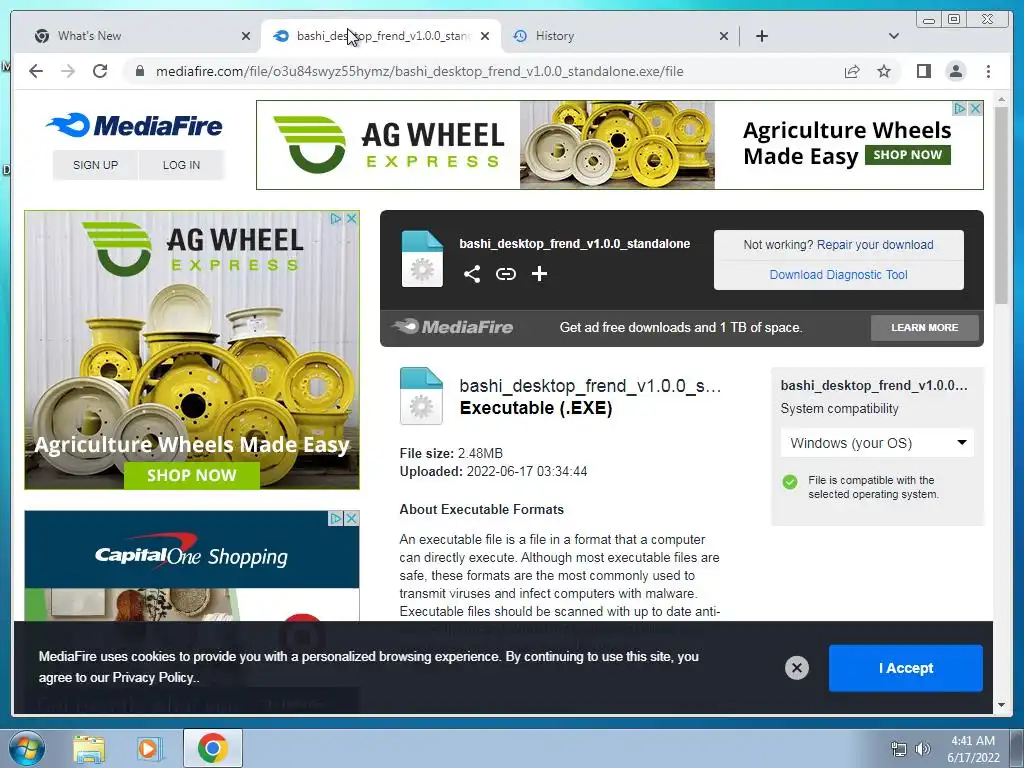Open Download Diagnostic Tool link
Screen dimensions: 1024x768
(839, 275)
